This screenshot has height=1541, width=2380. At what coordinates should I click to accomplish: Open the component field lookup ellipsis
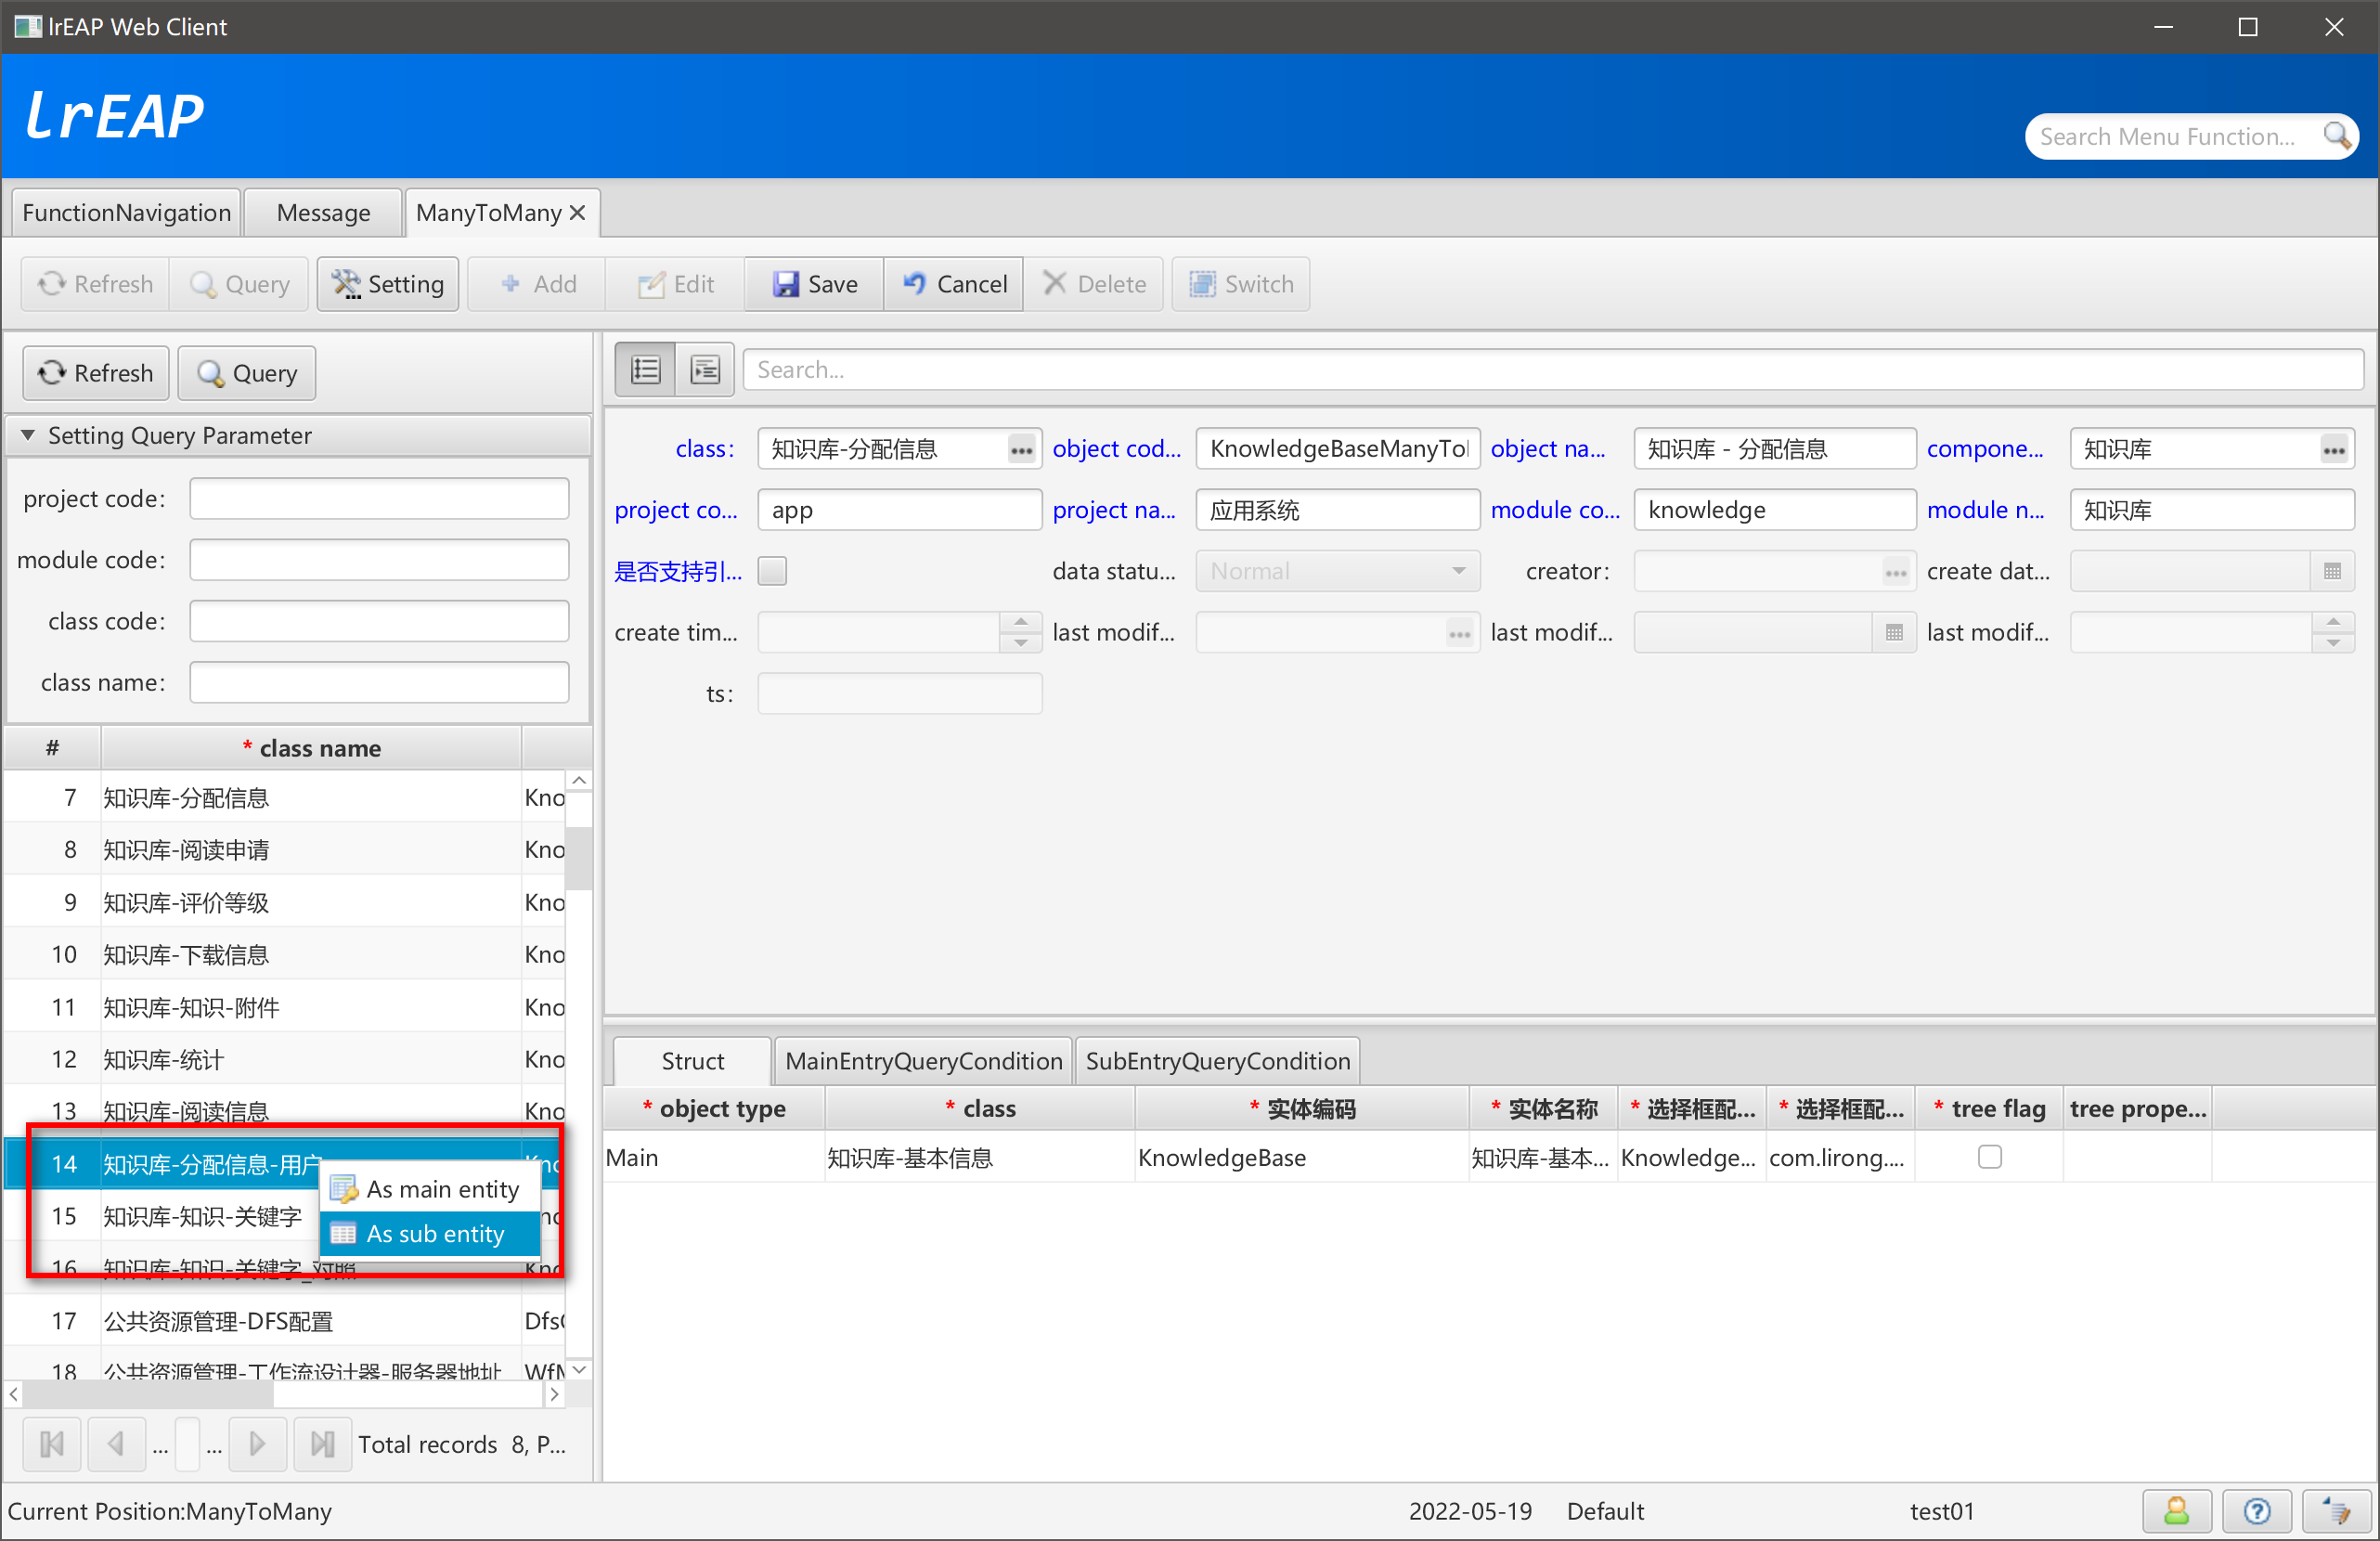pyautogui.click(x=2334, y=449)
